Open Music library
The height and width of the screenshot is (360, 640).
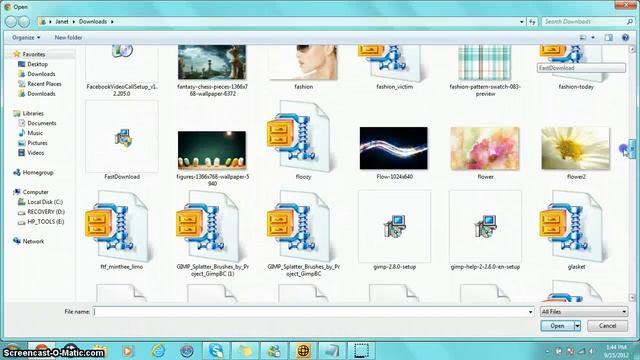35,133
